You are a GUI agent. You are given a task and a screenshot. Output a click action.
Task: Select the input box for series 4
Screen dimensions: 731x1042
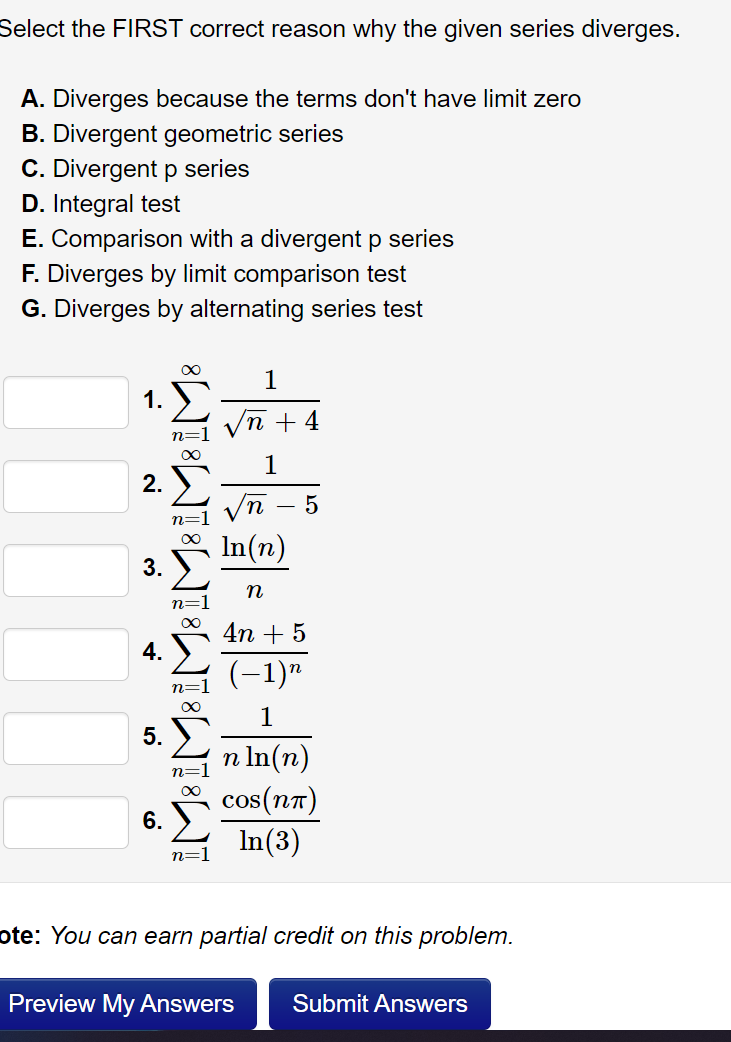pyautogui.click(x=66, y=655)
